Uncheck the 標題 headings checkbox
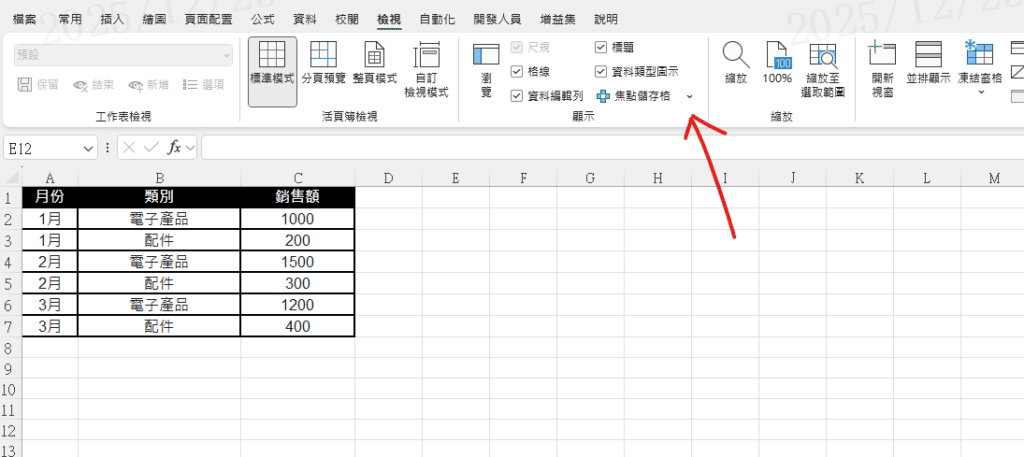 point(600,46)
